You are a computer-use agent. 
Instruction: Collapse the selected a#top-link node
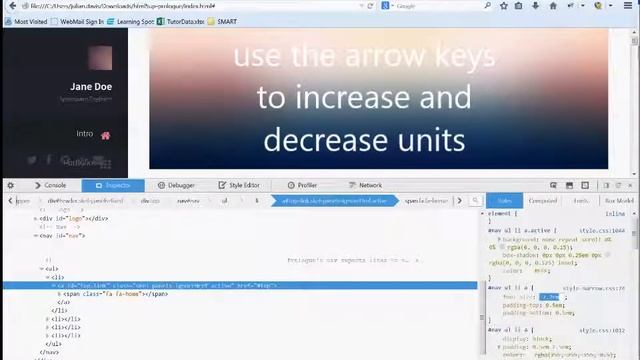click(53, 286)
